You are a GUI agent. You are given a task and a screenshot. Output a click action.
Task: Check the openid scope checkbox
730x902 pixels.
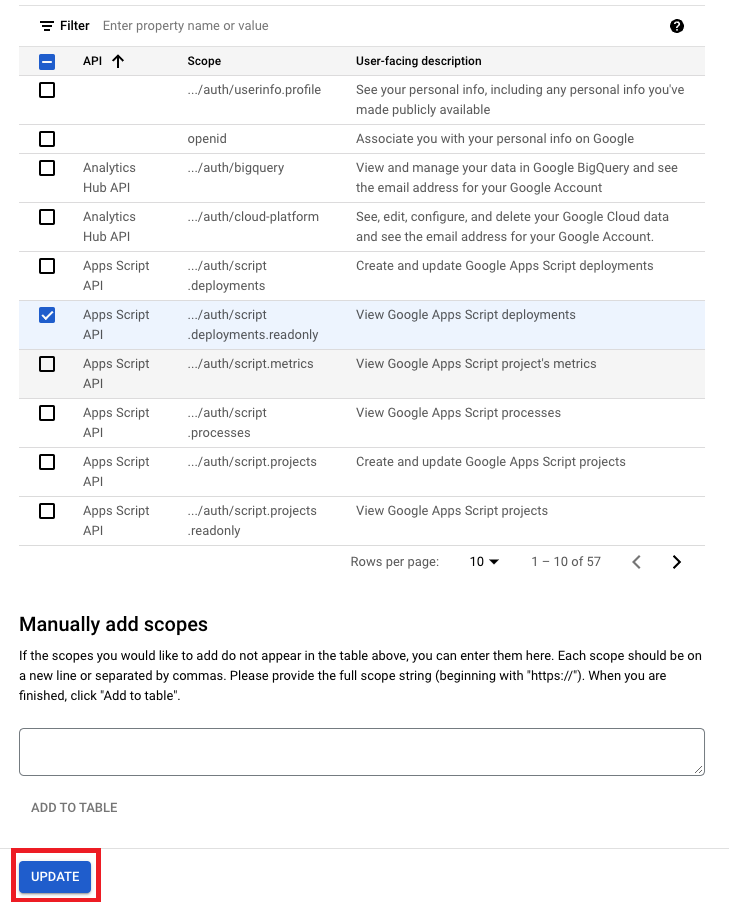pyautogui.click(x=47, y=139)
